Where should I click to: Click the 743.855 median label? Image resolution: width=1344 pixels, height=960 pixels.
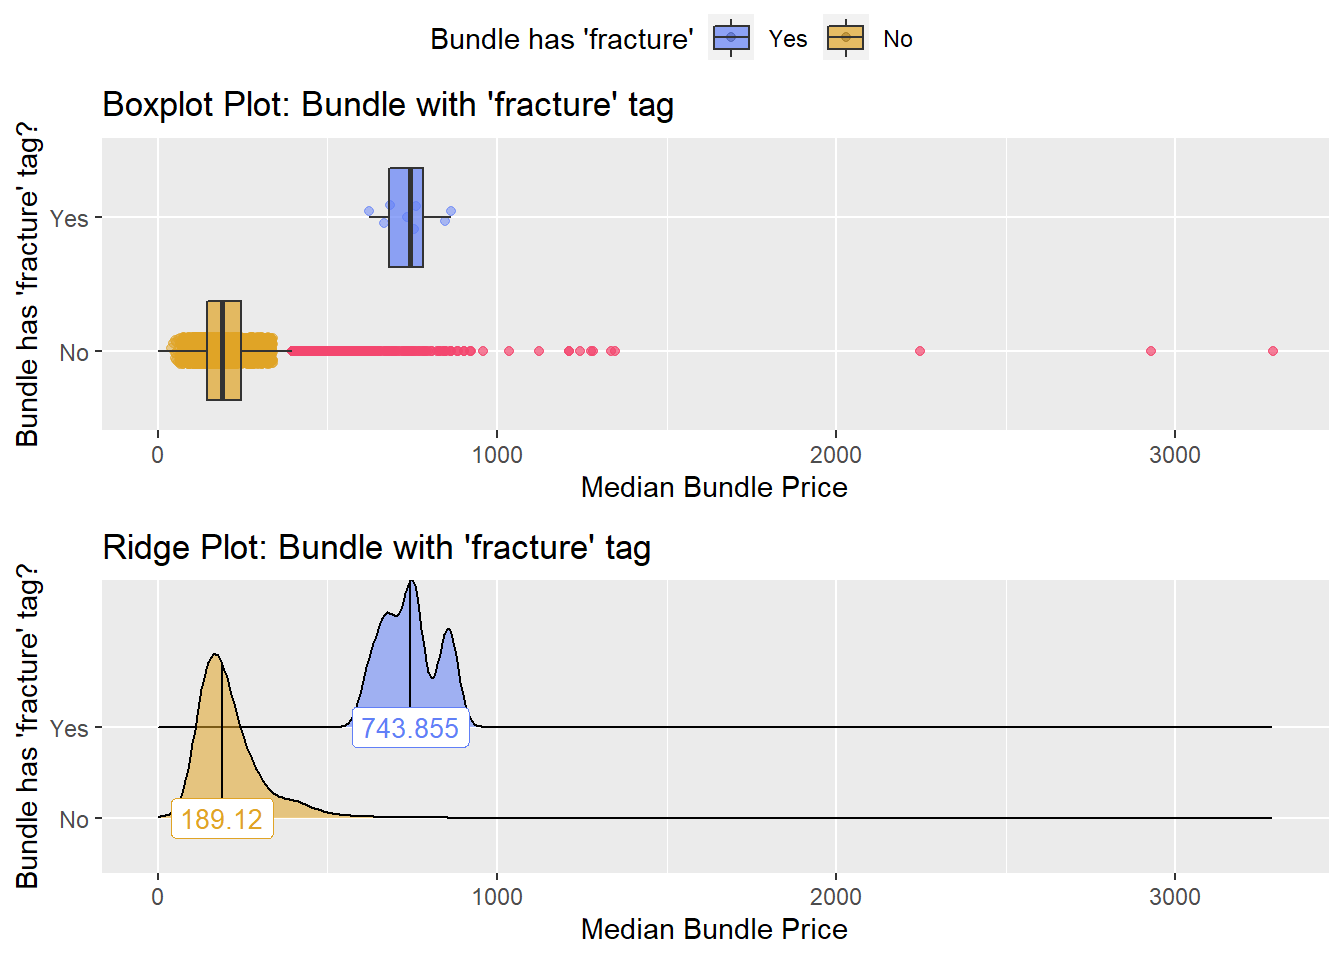coord(410,728)
